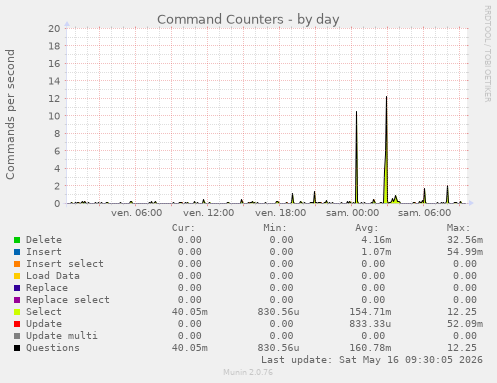
Task: Click the 'Delete' legend label
Action: pos(44,240)
